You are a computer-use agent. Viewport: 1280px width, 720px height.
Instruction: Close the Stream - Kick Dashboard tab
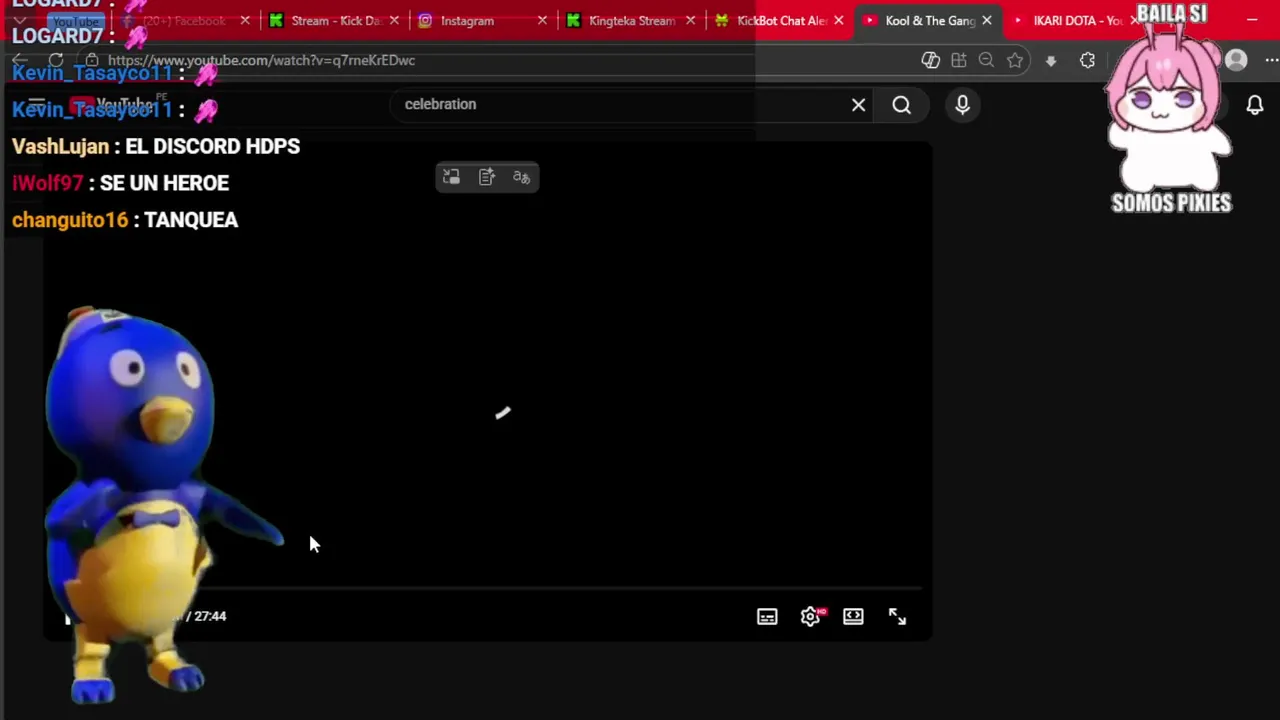click(x=394, y=21)
